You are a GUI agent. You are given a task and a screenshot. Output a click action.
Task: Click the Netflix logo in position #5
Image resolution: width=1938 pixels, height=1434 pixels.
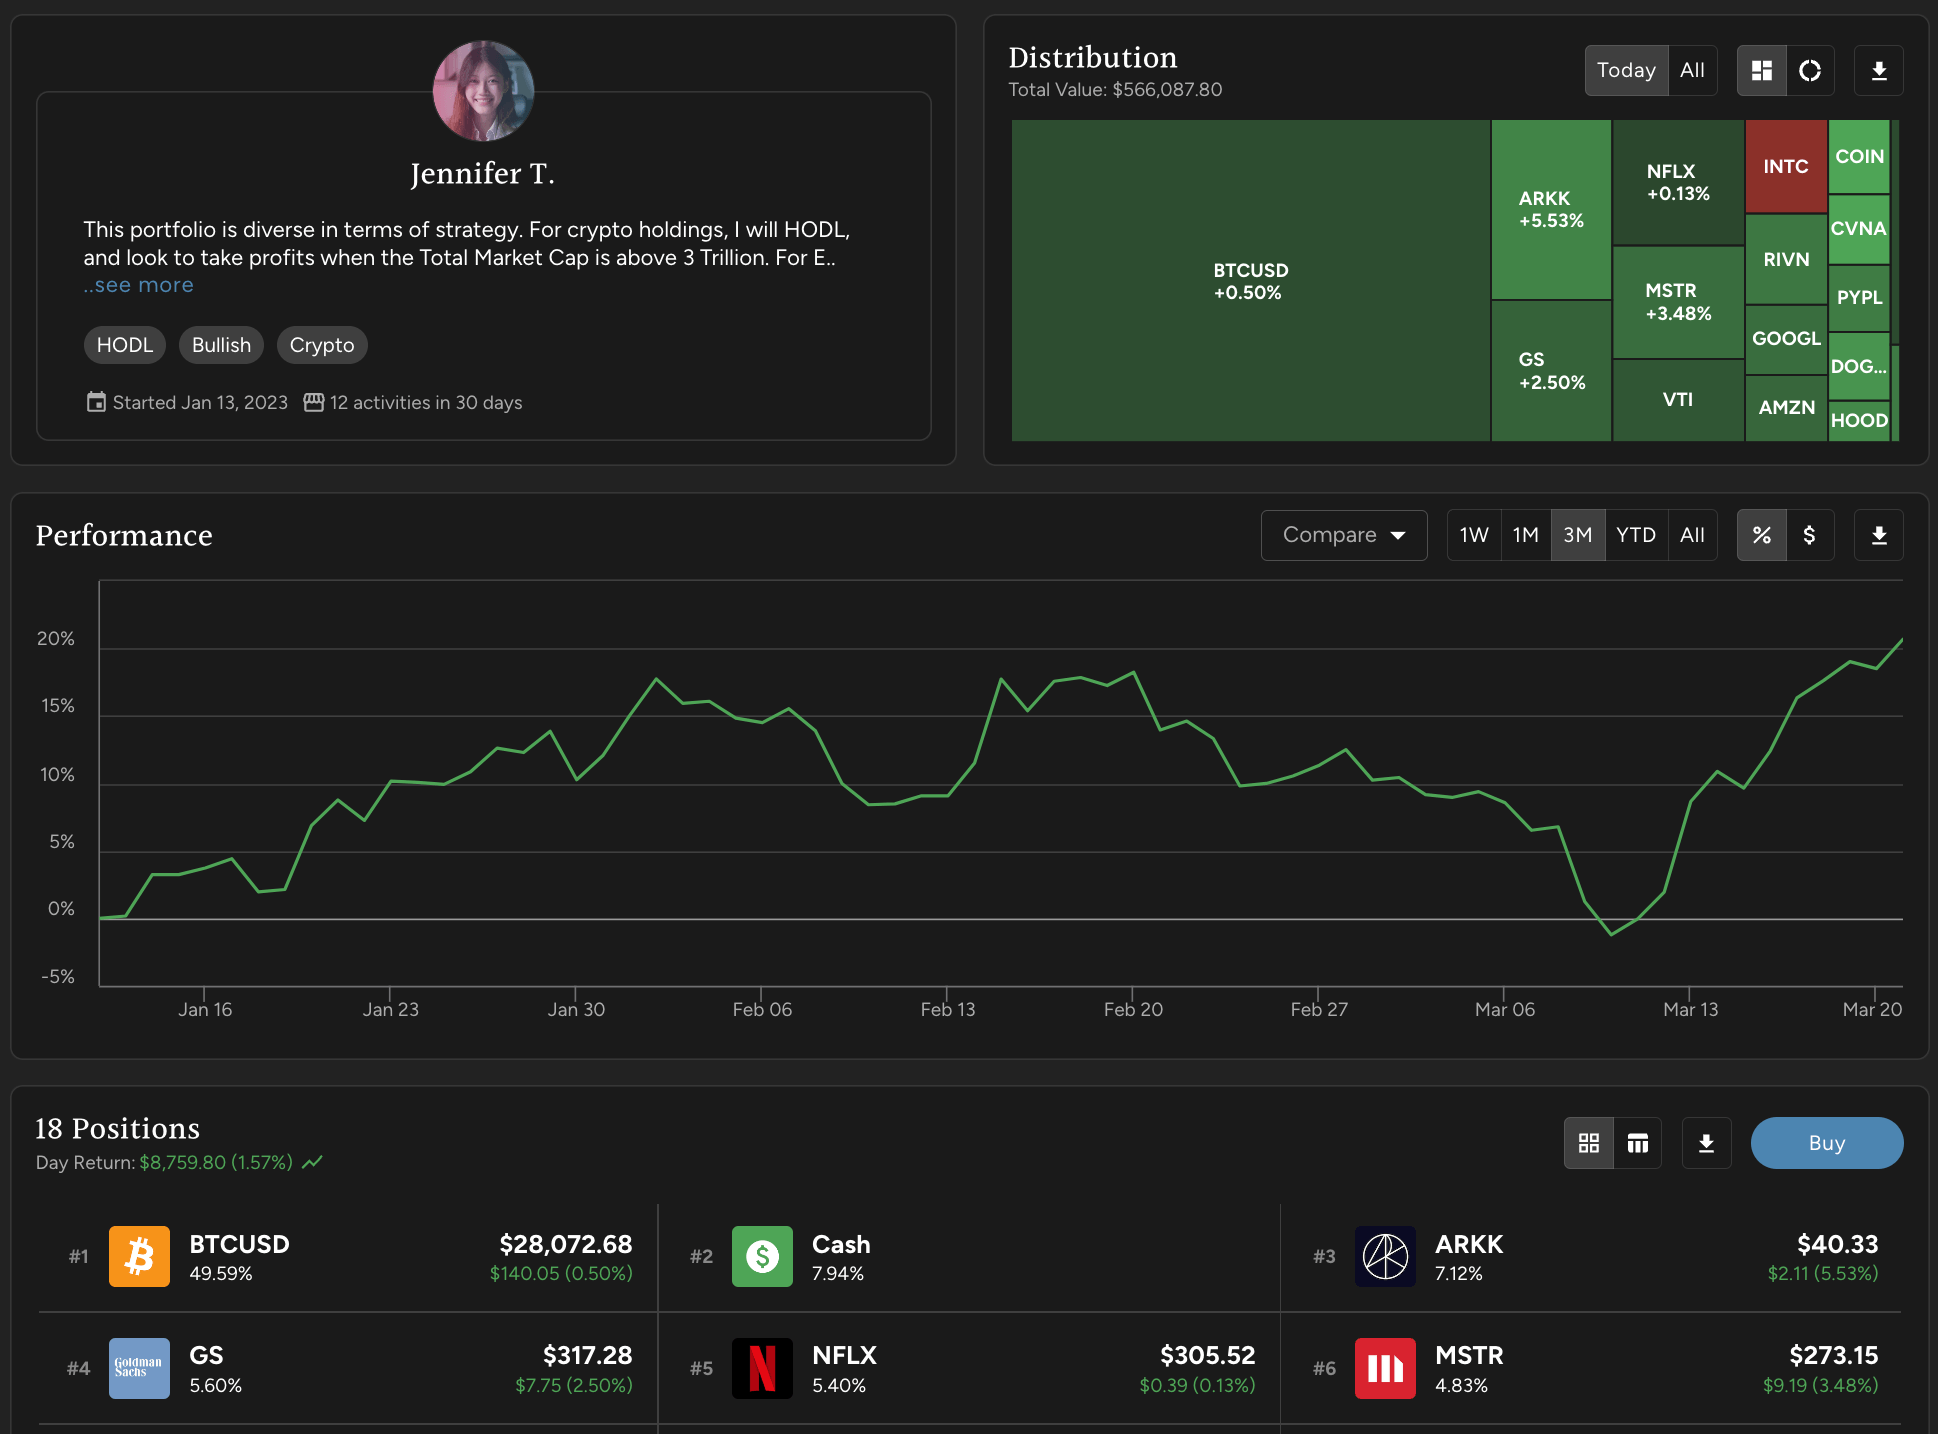coord(762,1369)
